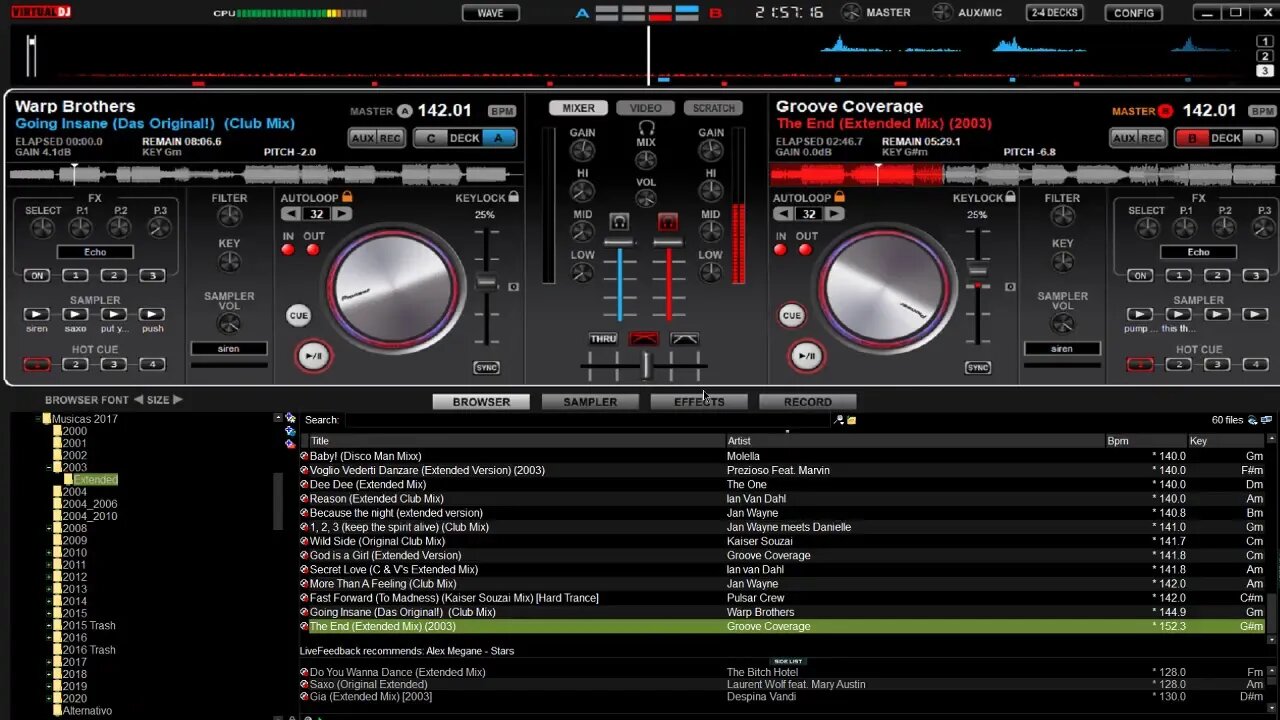Viewport: 1280px width, 720px height.
Task: Switch to the MIXER panel tab
Action: 578,108
